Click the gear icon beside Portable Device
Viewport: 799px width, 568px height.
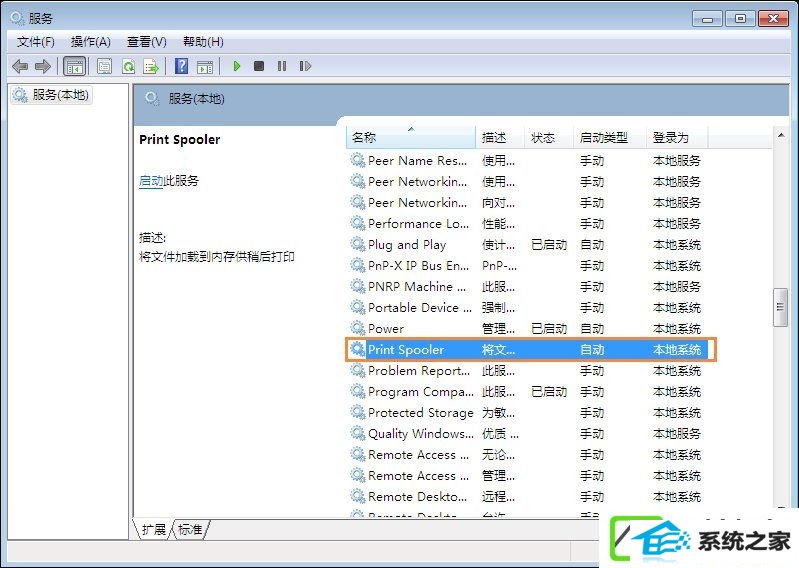358,307
